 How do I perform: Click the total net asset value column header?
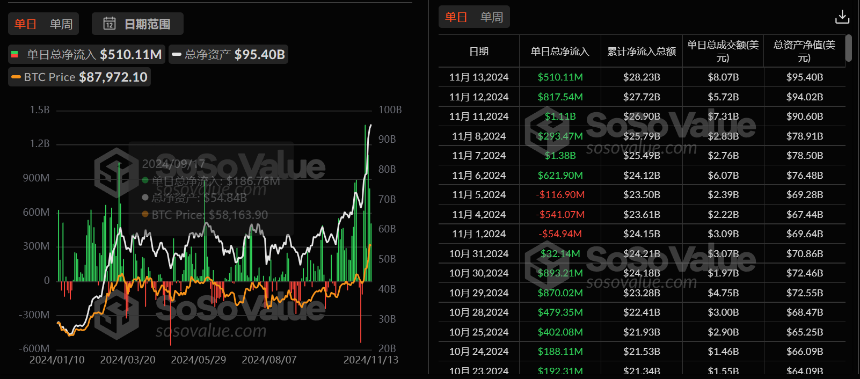[x=804, y=51]
